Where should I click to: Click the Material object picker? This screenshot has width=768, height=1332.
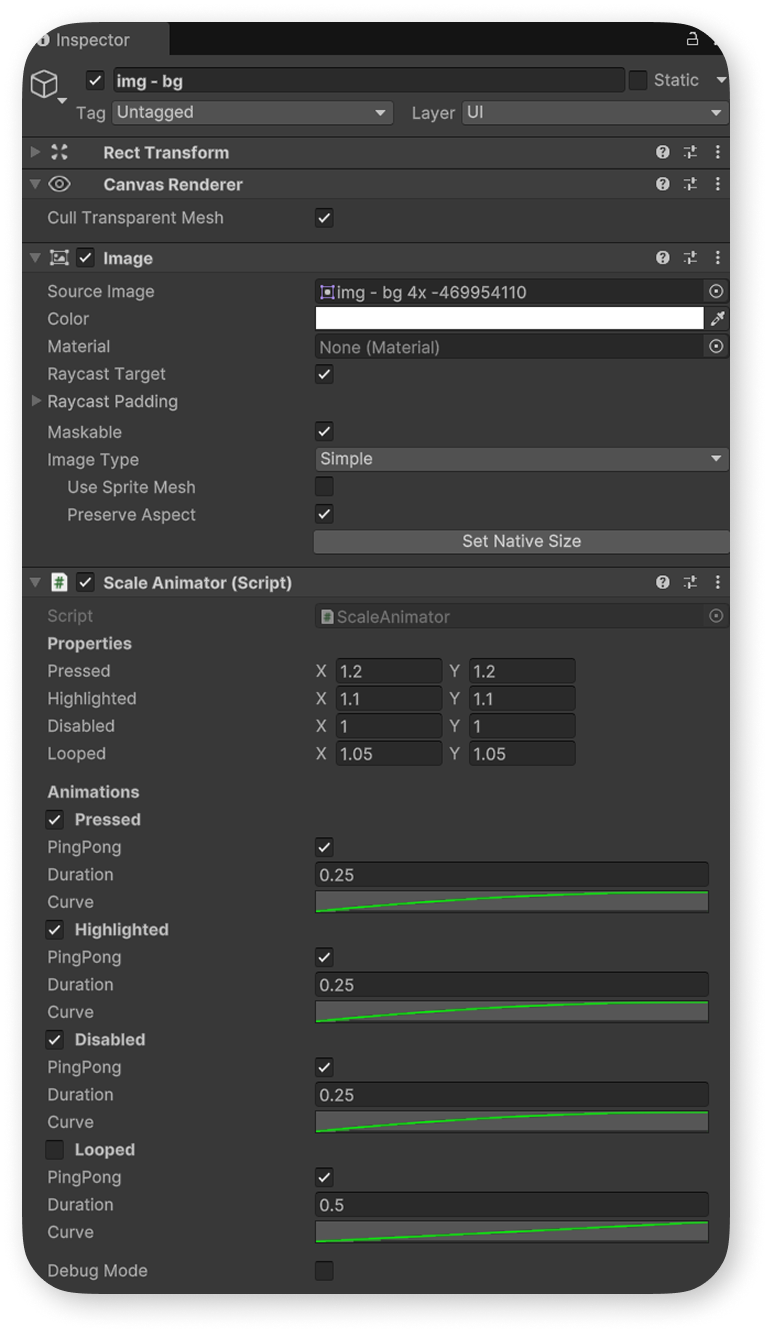(x=716, y=347)
